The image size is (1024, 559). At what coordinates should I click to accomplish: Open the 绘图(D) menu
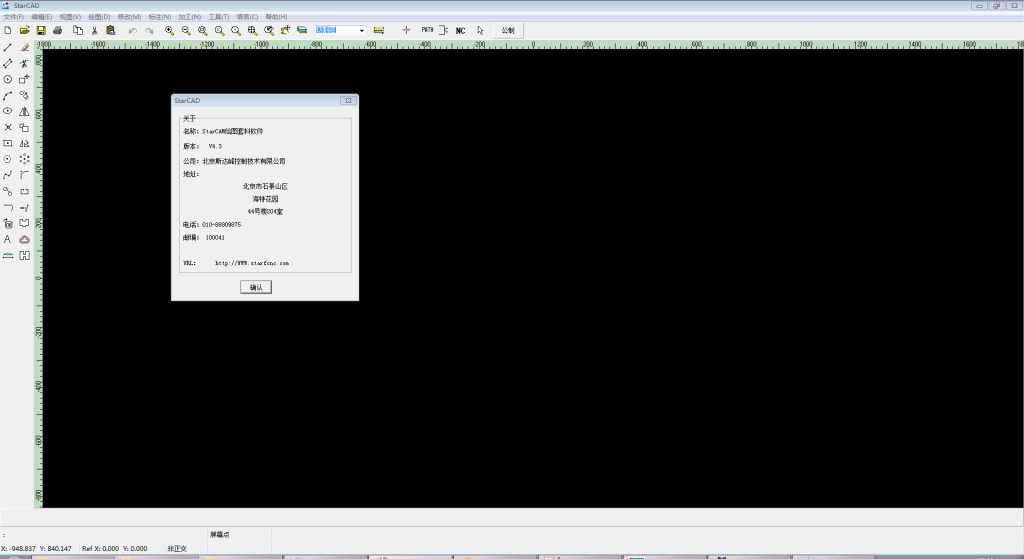[99, 17]
